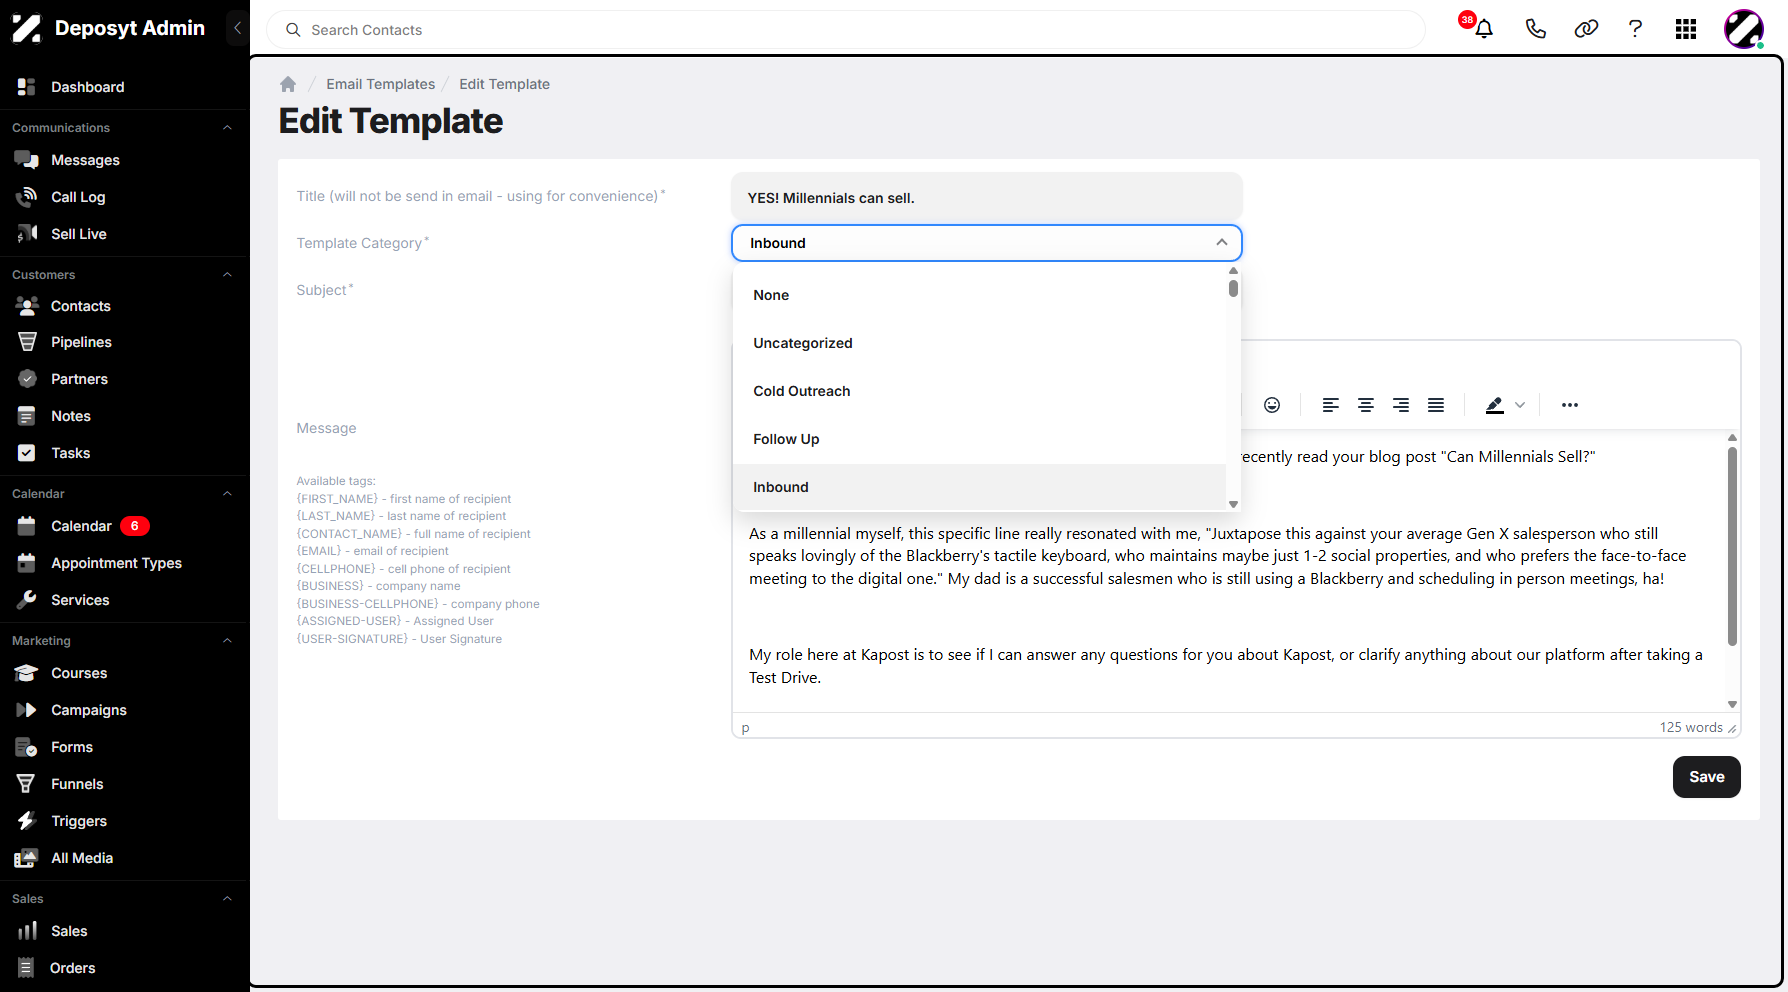Align text right in editor toolbar
Image resolution: width=1788 pixels, height=992 pixels.
[x=1401, y=405]
